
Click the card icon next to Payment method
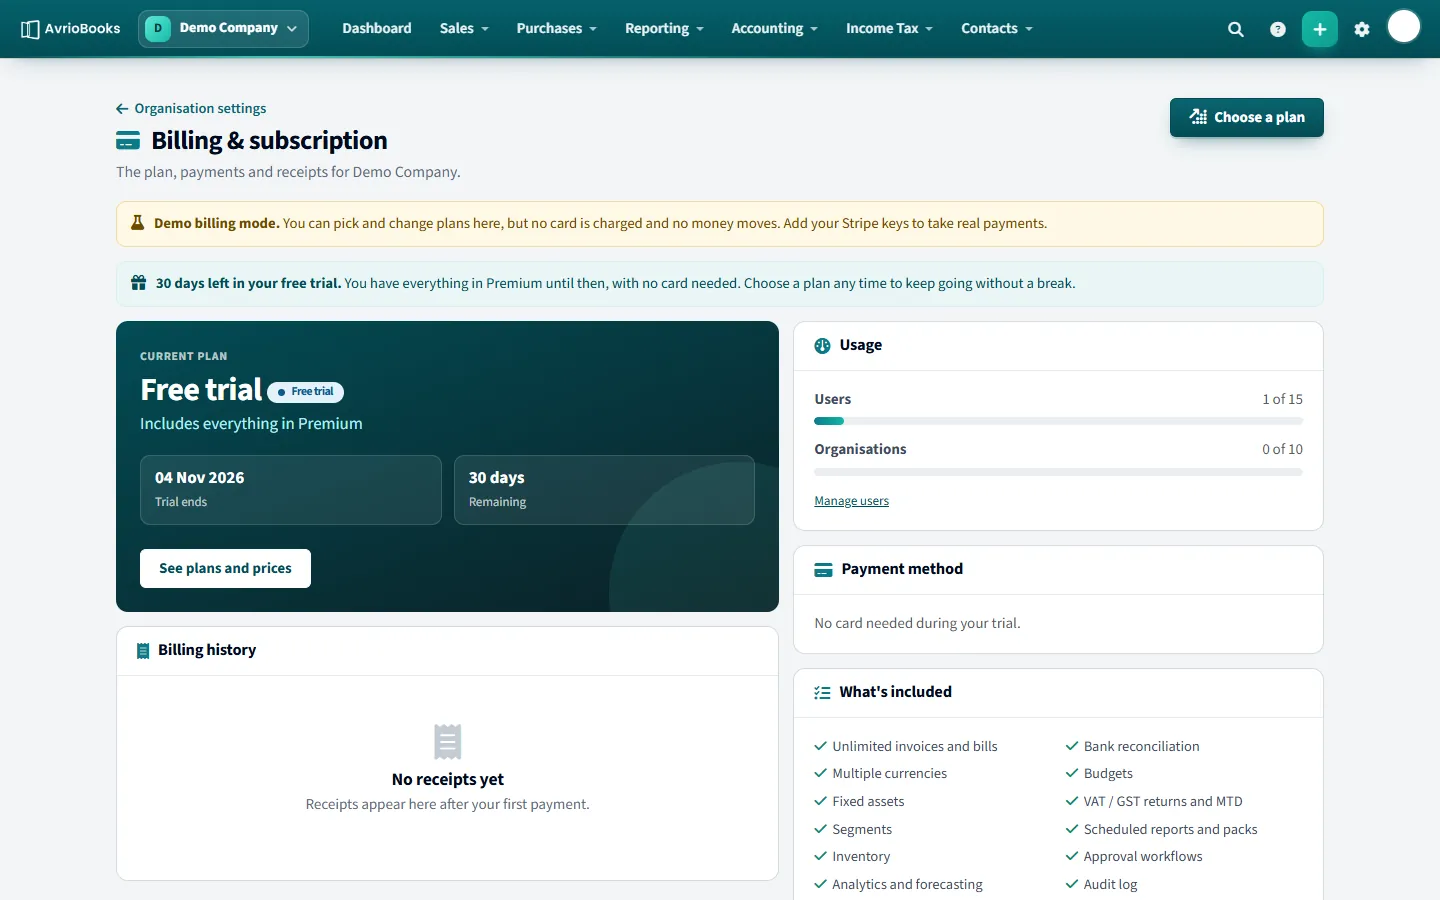click(824, 570)
